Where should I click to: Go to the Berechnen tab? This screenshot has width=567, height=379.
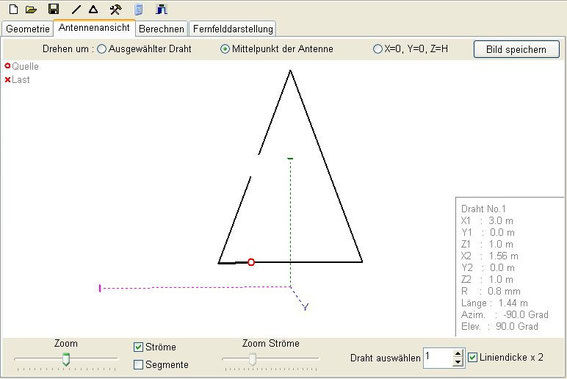coord(161,29)
